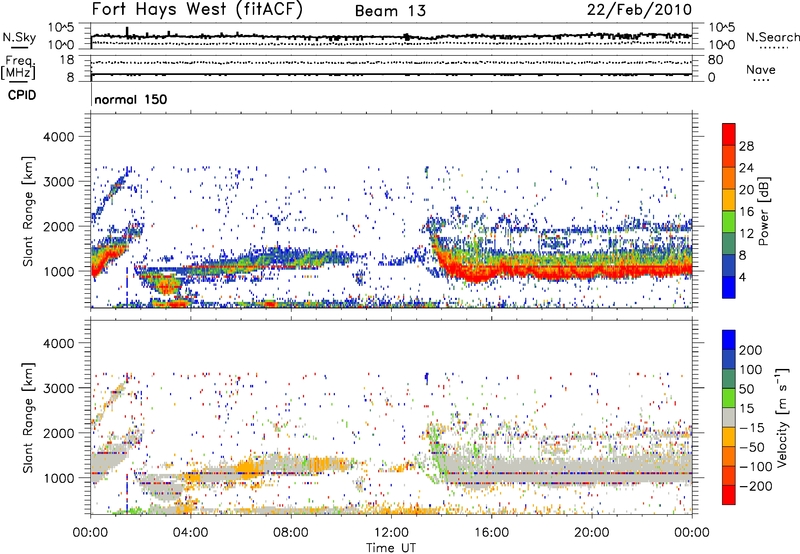Click the '200' label on Velocity colorbar

[751, 350]
